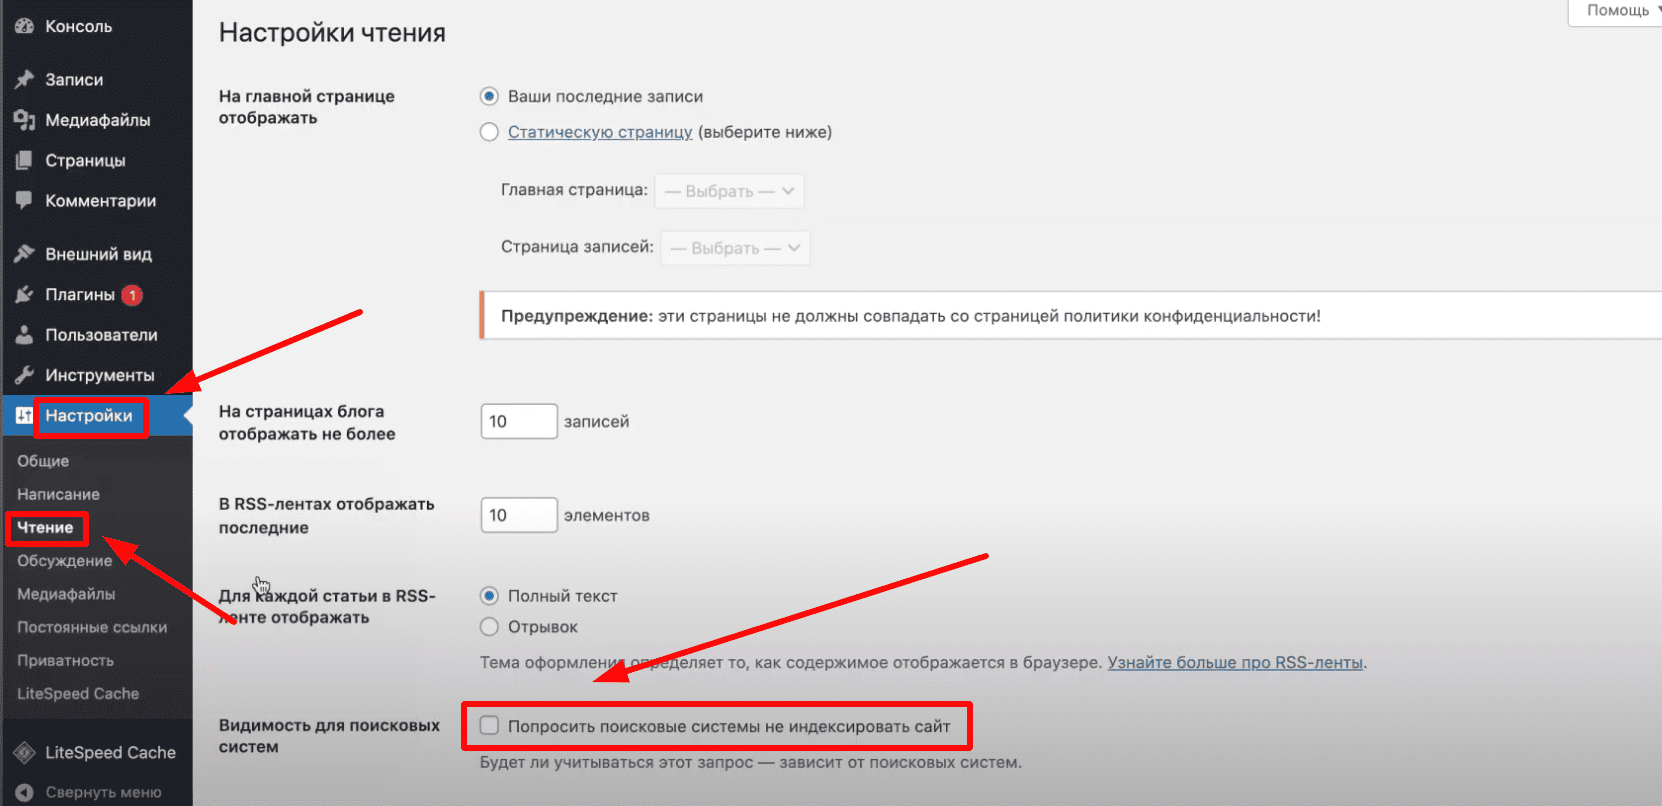
Task: Click the Внешний вид brush icon
Action: [24, 254]
